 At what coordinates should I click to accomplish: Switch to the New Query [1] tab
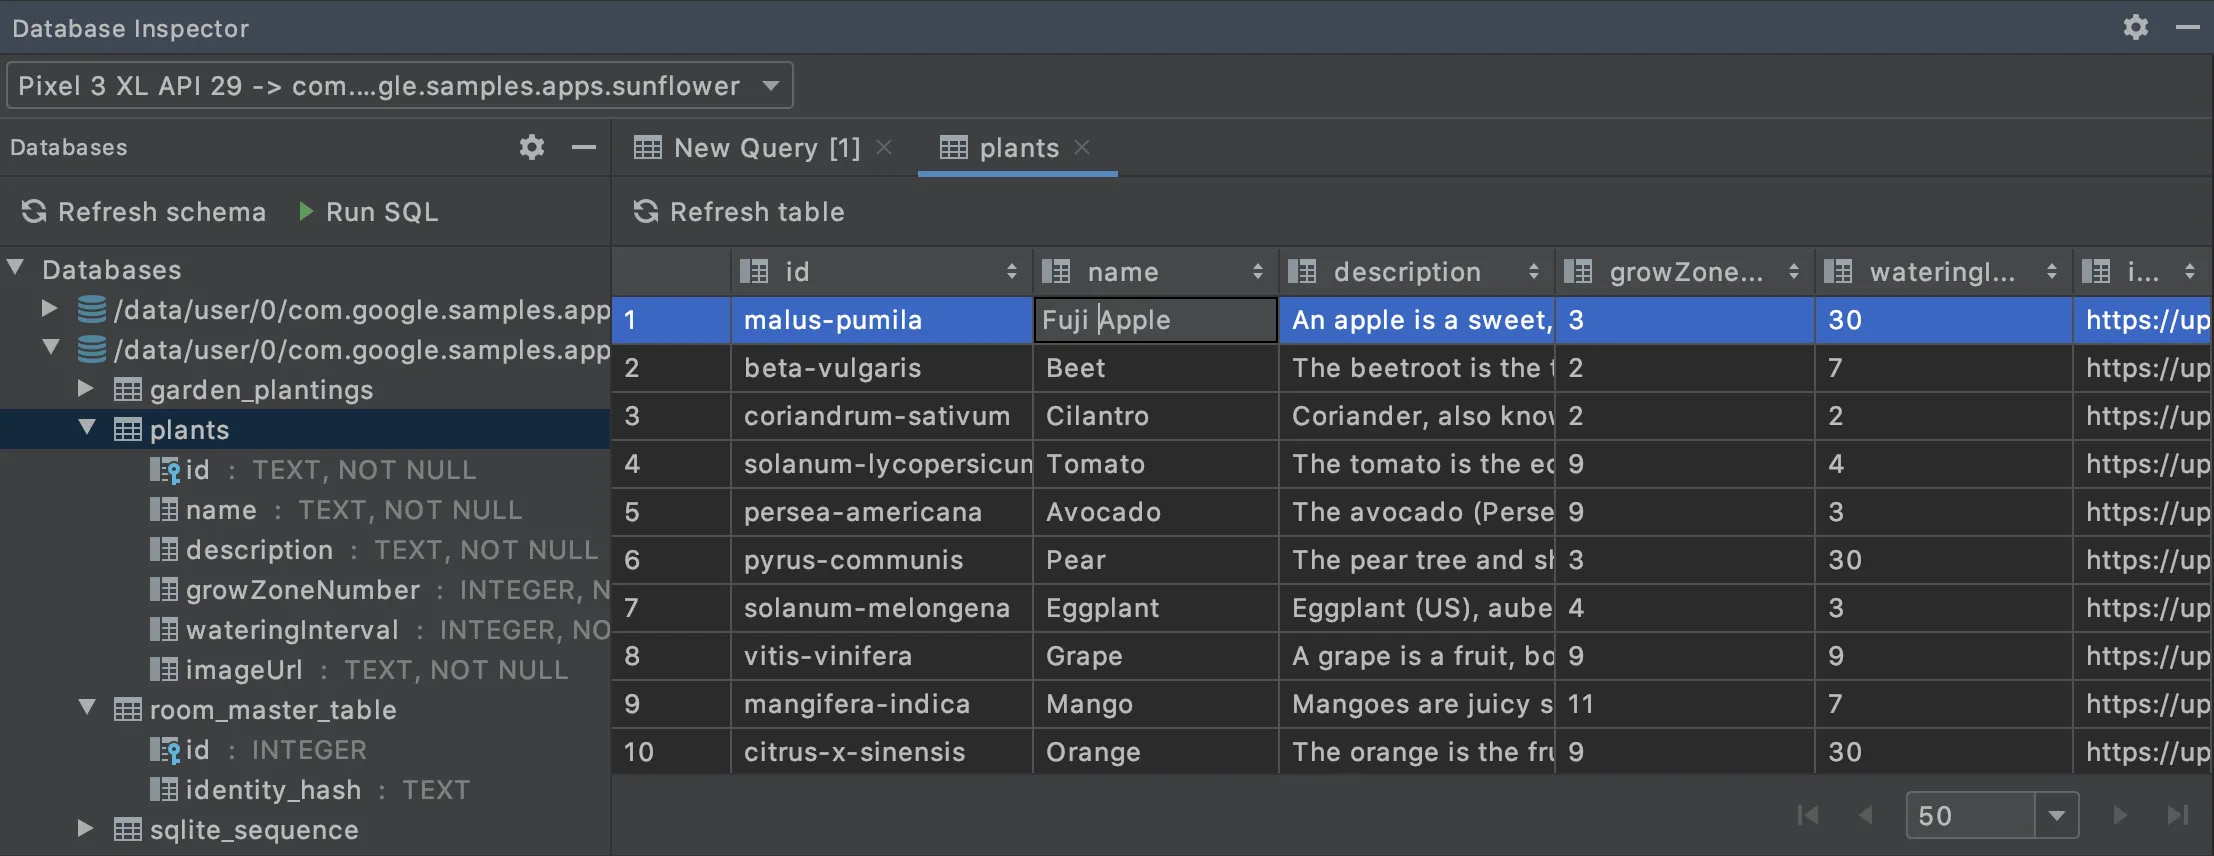(749, 148)
